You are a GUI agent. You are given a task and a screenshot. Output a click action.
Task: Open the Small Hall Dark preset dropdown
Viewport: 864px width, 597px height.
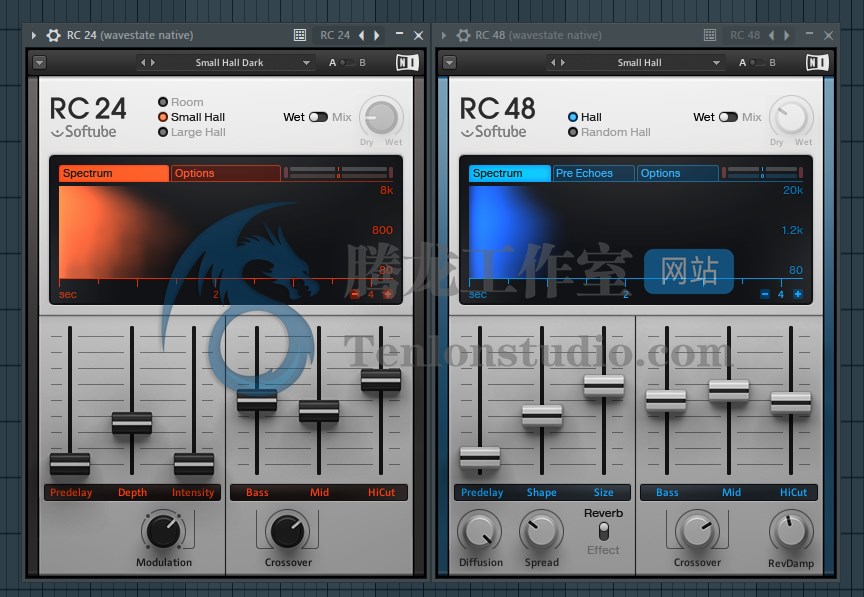click(306, 63)
